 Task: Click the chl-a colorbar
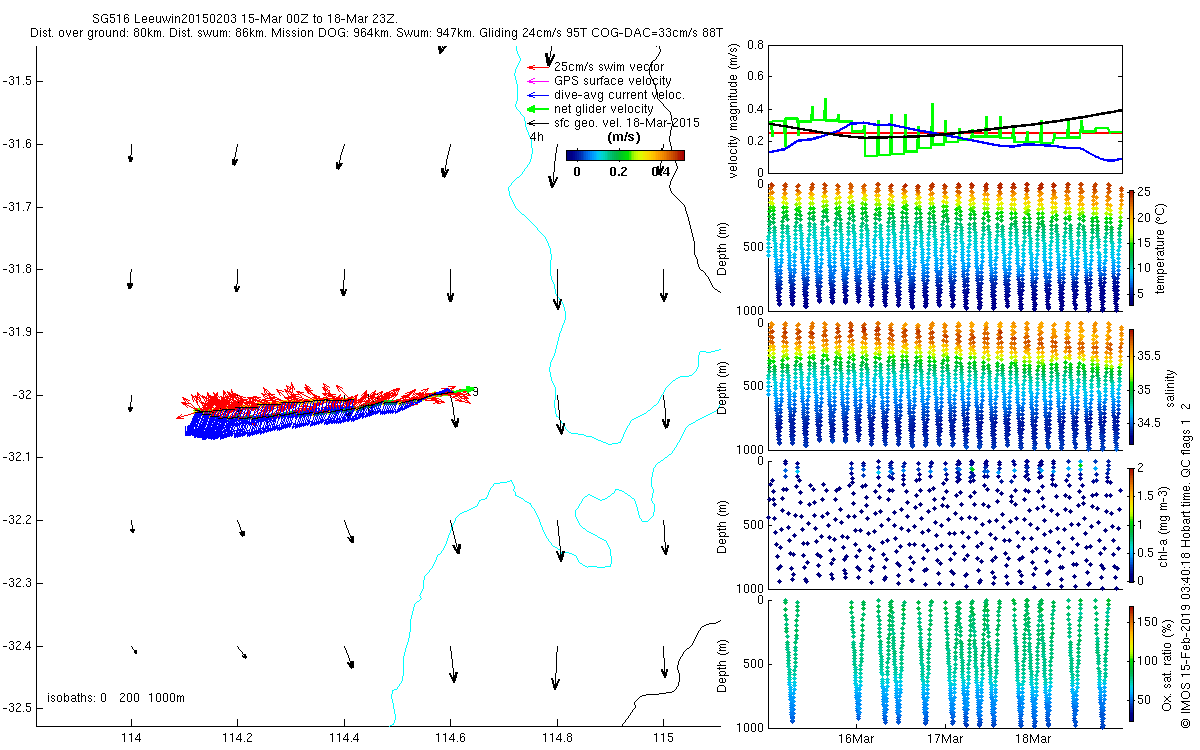coord(1131,525)
